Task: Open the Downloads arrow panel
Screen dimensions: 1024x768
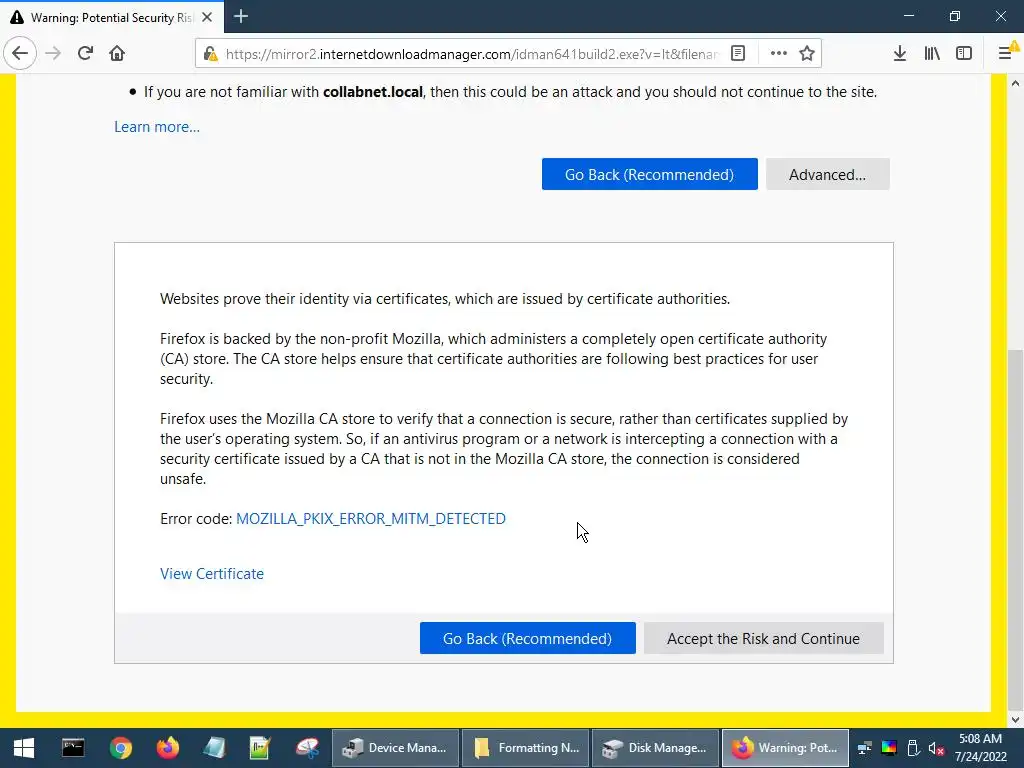Action: [900, 54]
